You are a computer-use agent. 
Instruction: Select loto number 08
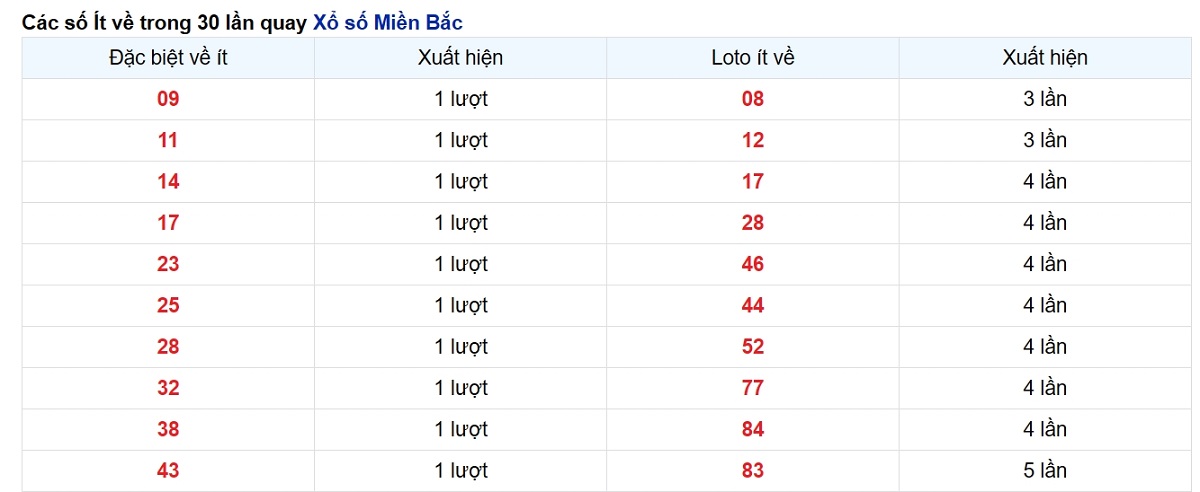[753, 99]
